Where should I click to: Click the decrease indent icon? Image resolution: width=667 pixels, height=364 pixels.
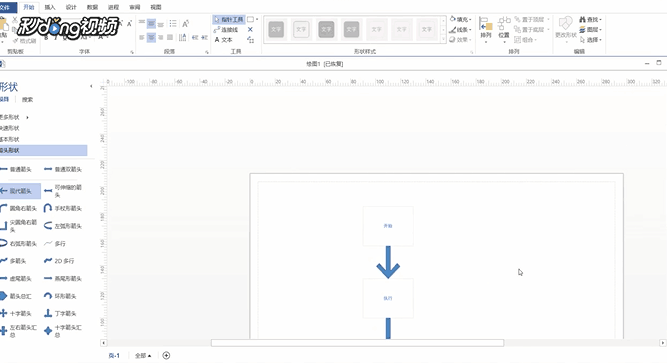[x=194, y=37]
